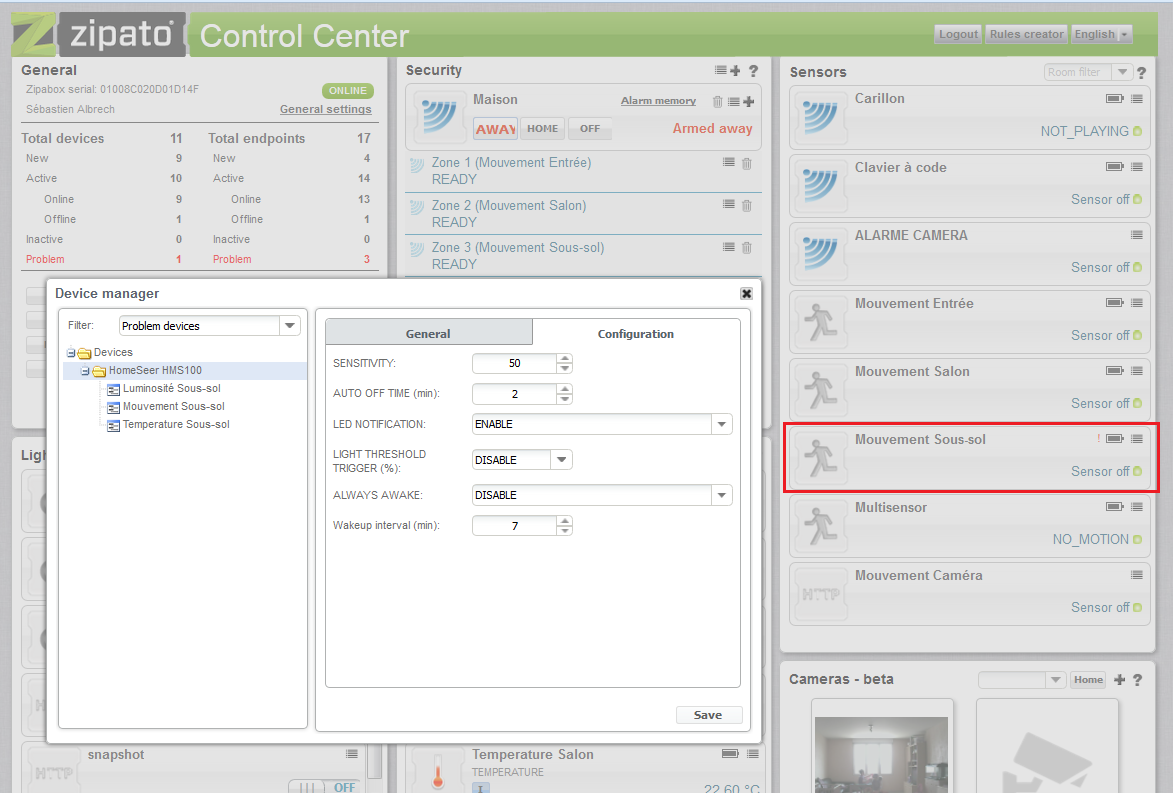Viewport: 1173px width, 793px height.
Task: Increase the SENSITIVITY value with up arrow
Action: pyautogui.click(x=565, y=358)
